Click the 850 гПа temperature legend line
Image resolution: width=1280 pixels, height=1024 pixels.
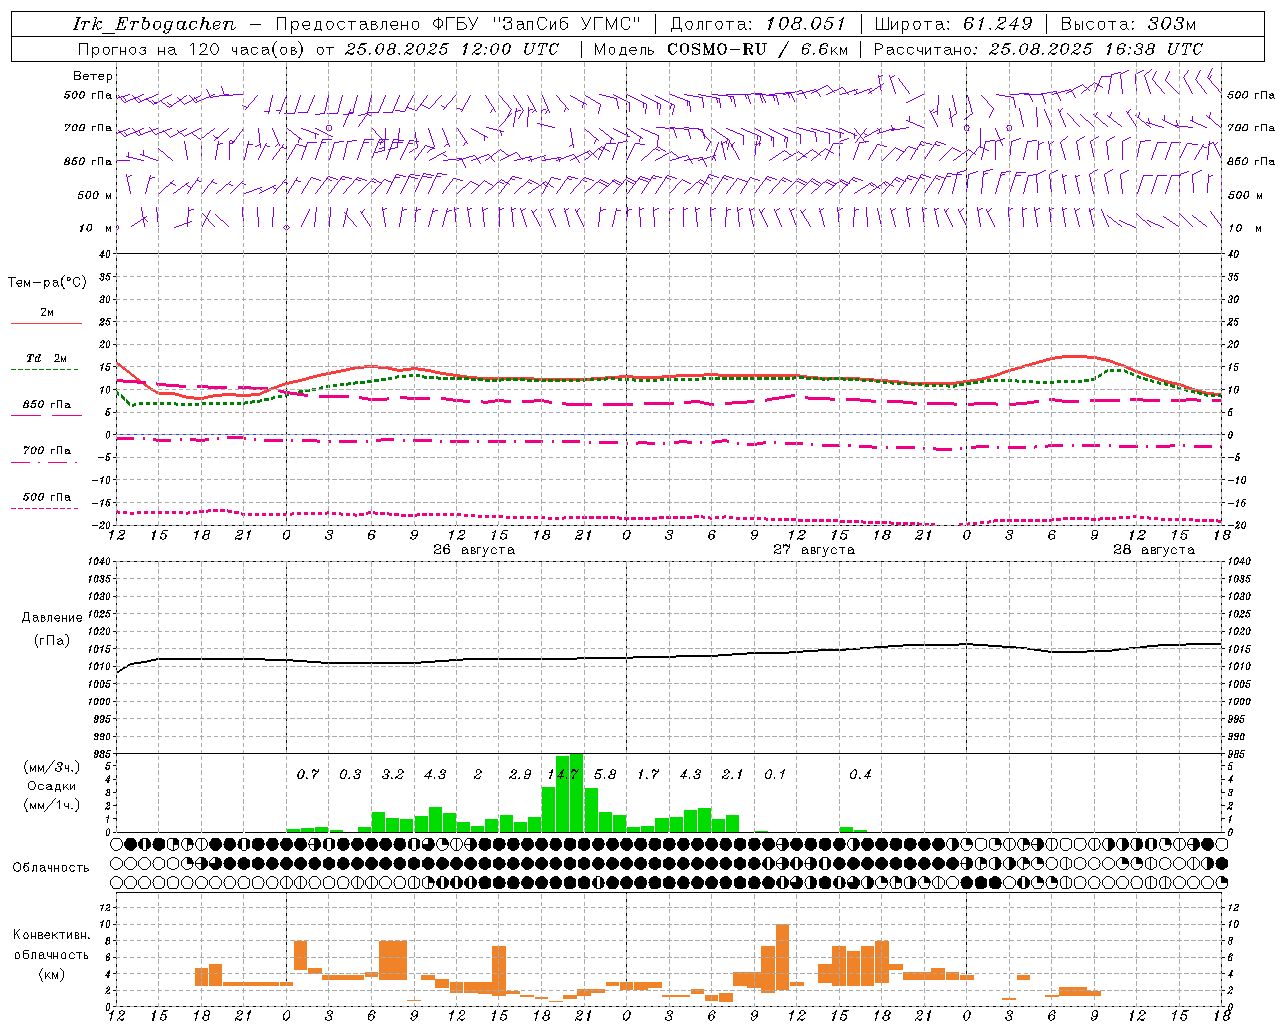46,415
